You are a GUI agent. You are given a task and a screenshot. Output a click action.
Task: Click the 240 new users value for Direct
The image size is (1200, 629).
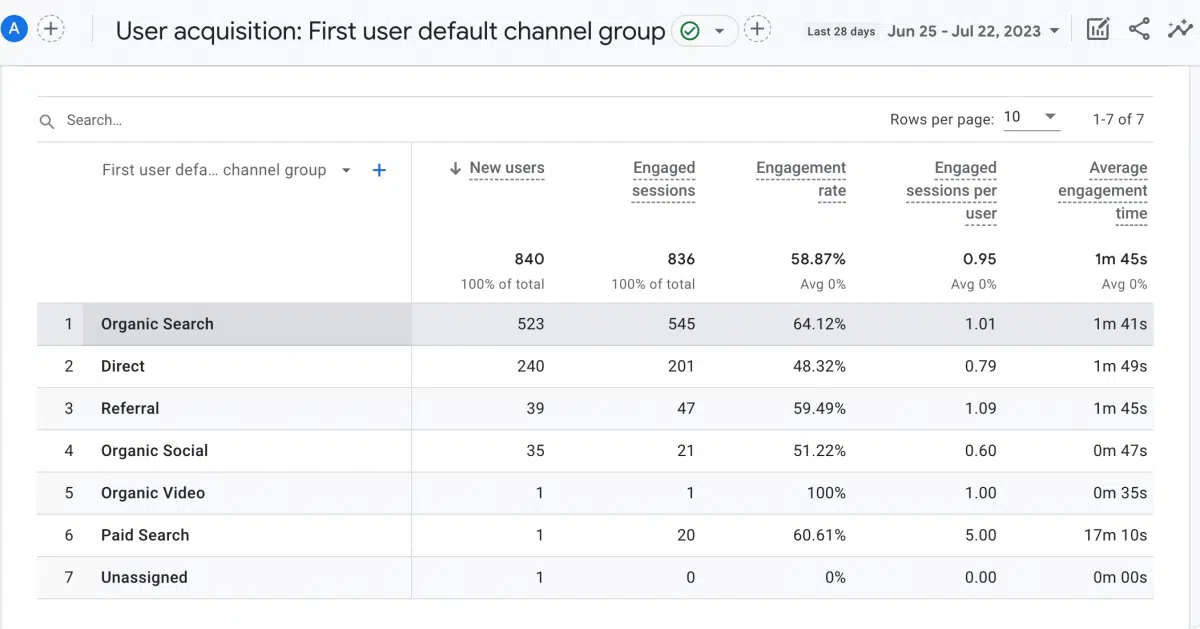[x=530, y=366]
